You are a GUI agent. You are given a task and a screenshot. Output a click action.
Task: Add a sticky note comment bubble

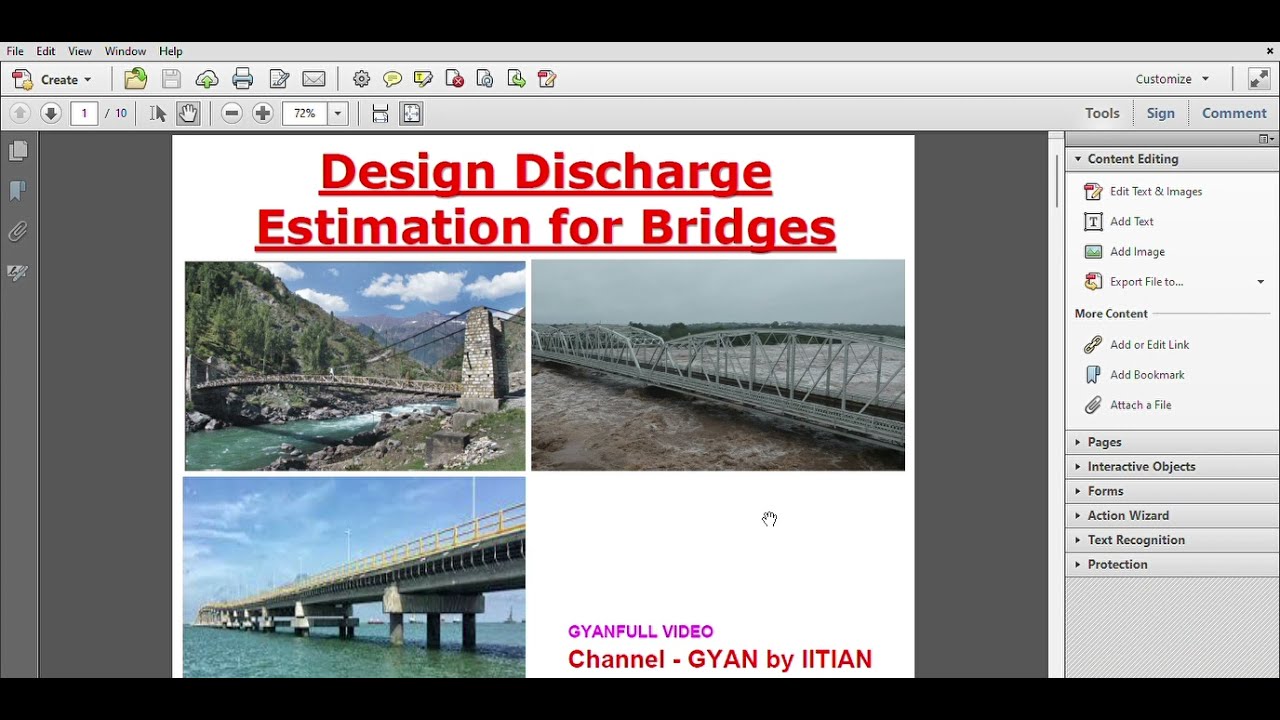click(x=392, y=79)
